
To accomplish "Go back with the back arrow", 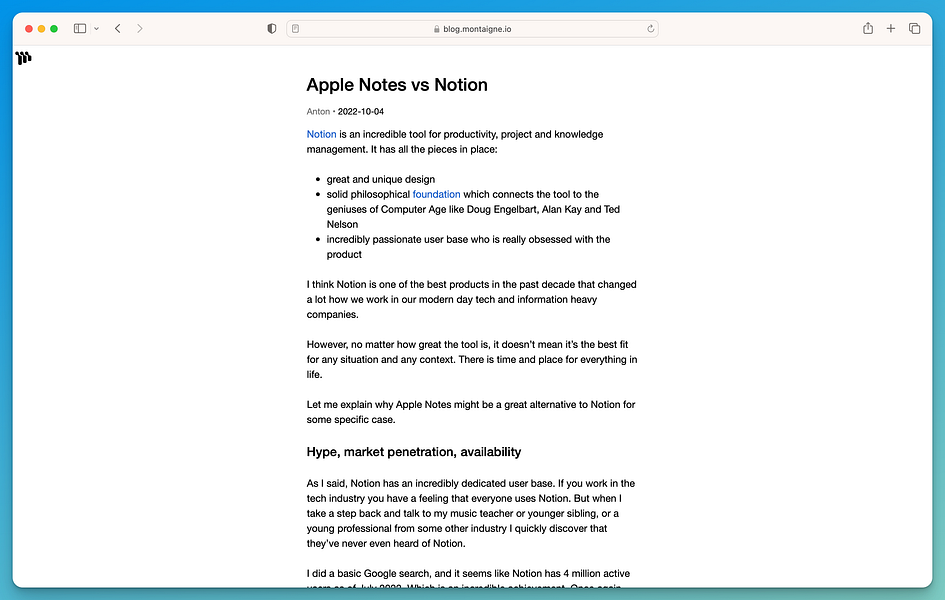I will pos(118,28).
